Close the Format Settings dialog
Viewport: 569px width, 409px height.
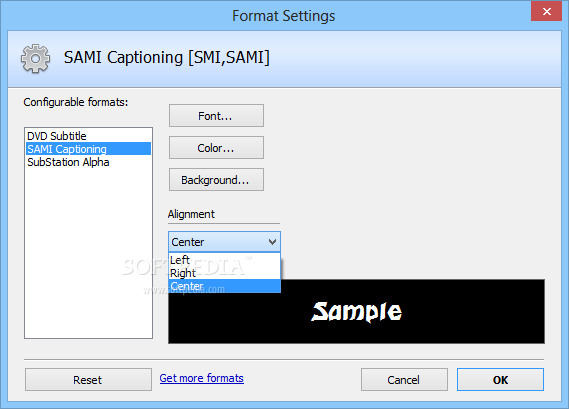(x=547, y=11)
